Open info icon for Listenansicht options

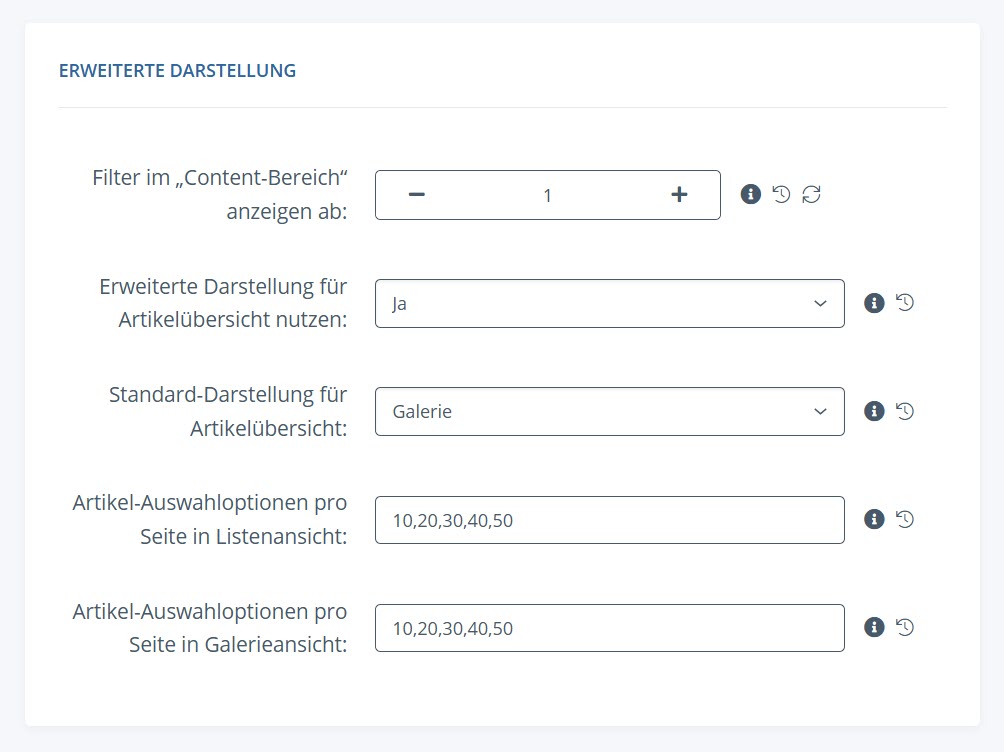click(874, 519)
